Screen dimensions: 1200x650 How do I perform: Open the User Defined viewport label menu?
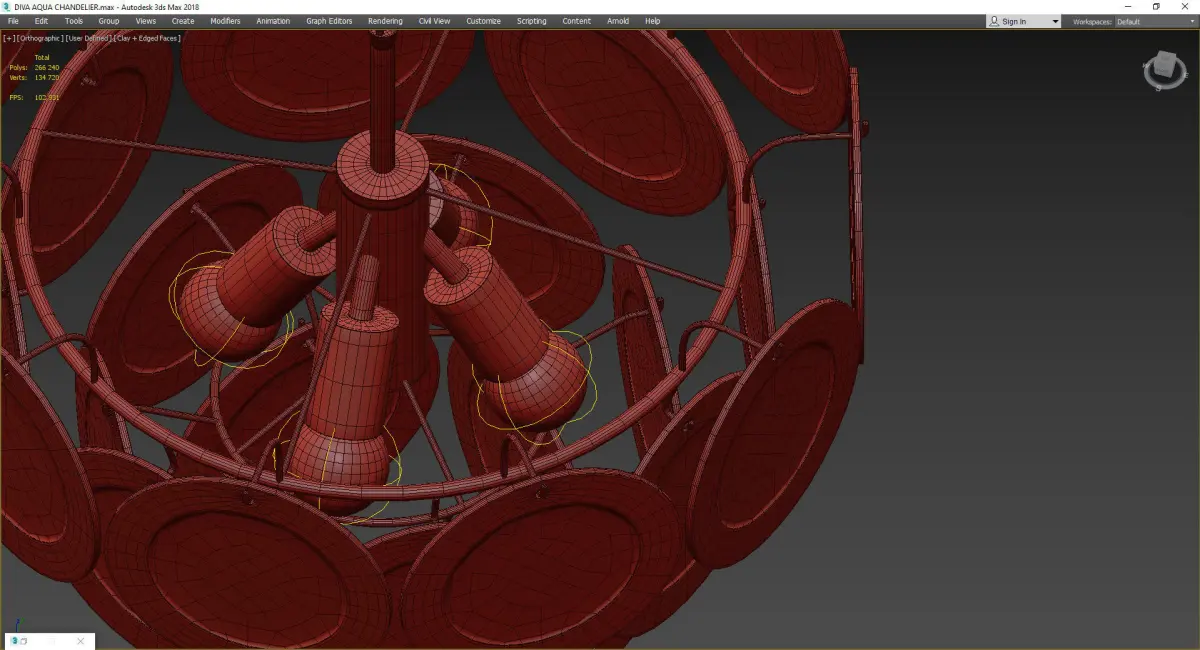click(x=88, y=38)
